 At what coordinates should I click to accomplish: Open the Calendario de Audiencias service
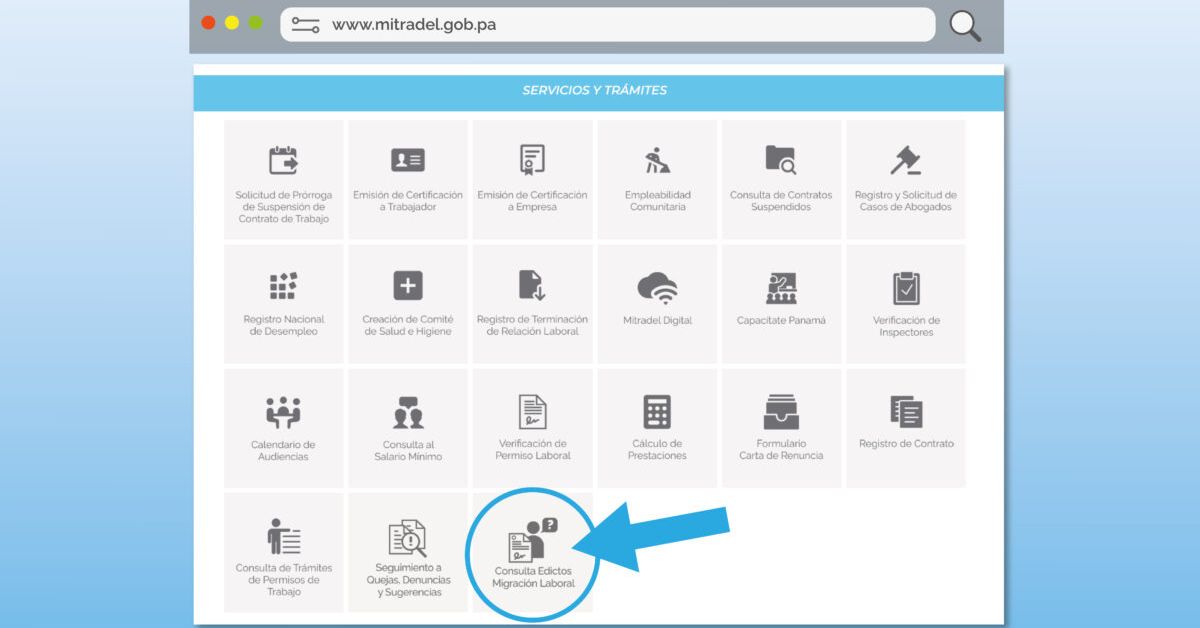(283, 425)
